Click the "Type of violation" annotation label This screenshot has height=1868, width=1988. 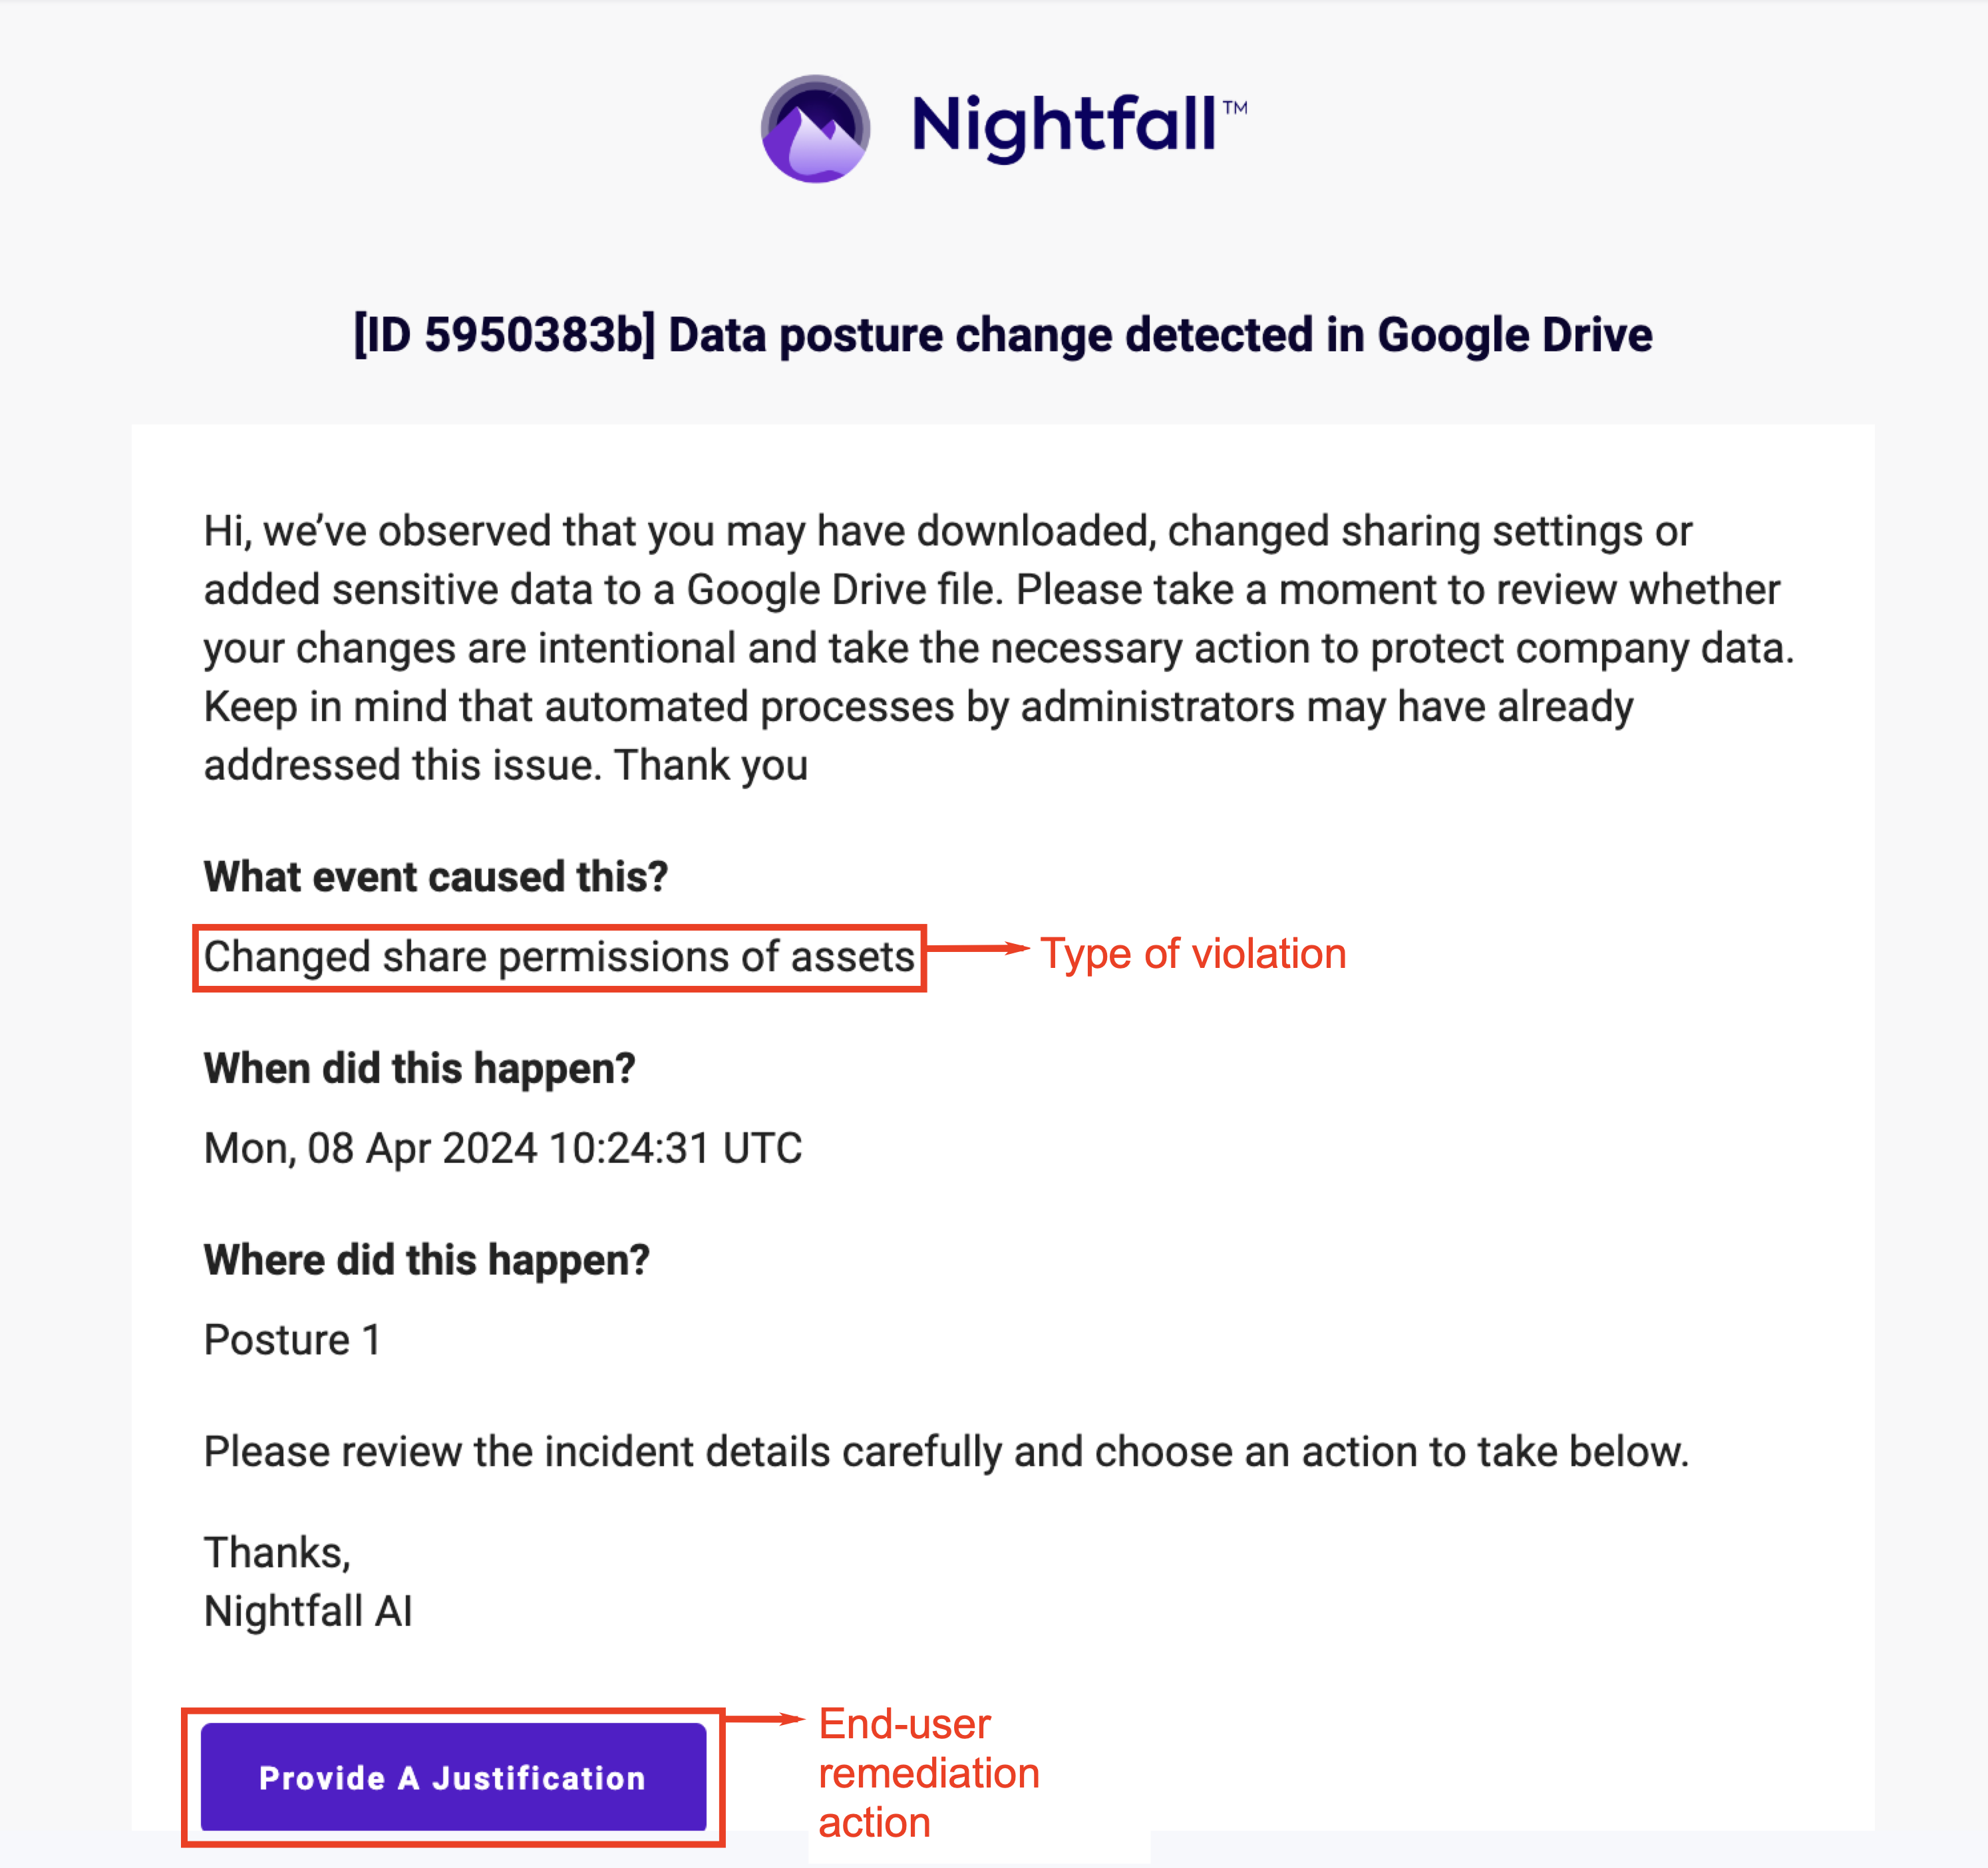[x=1192, y=954]
